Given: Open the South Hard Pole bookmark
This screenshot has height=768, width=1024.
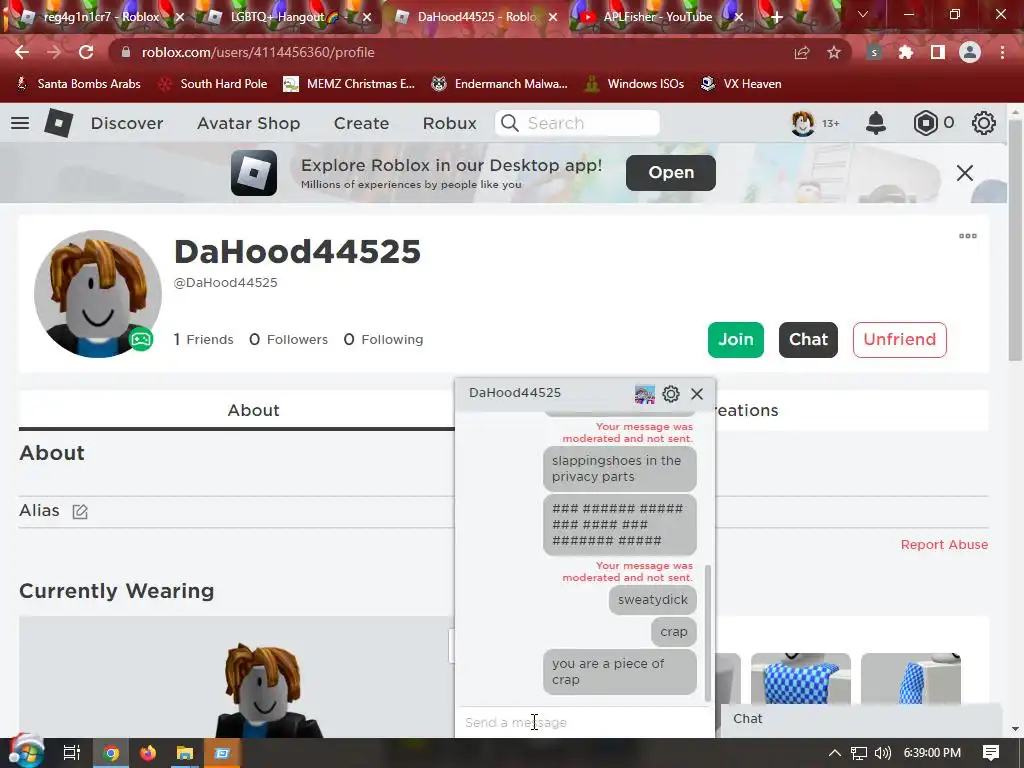Looking at the screenshot, I should click(x=213, y=84).
